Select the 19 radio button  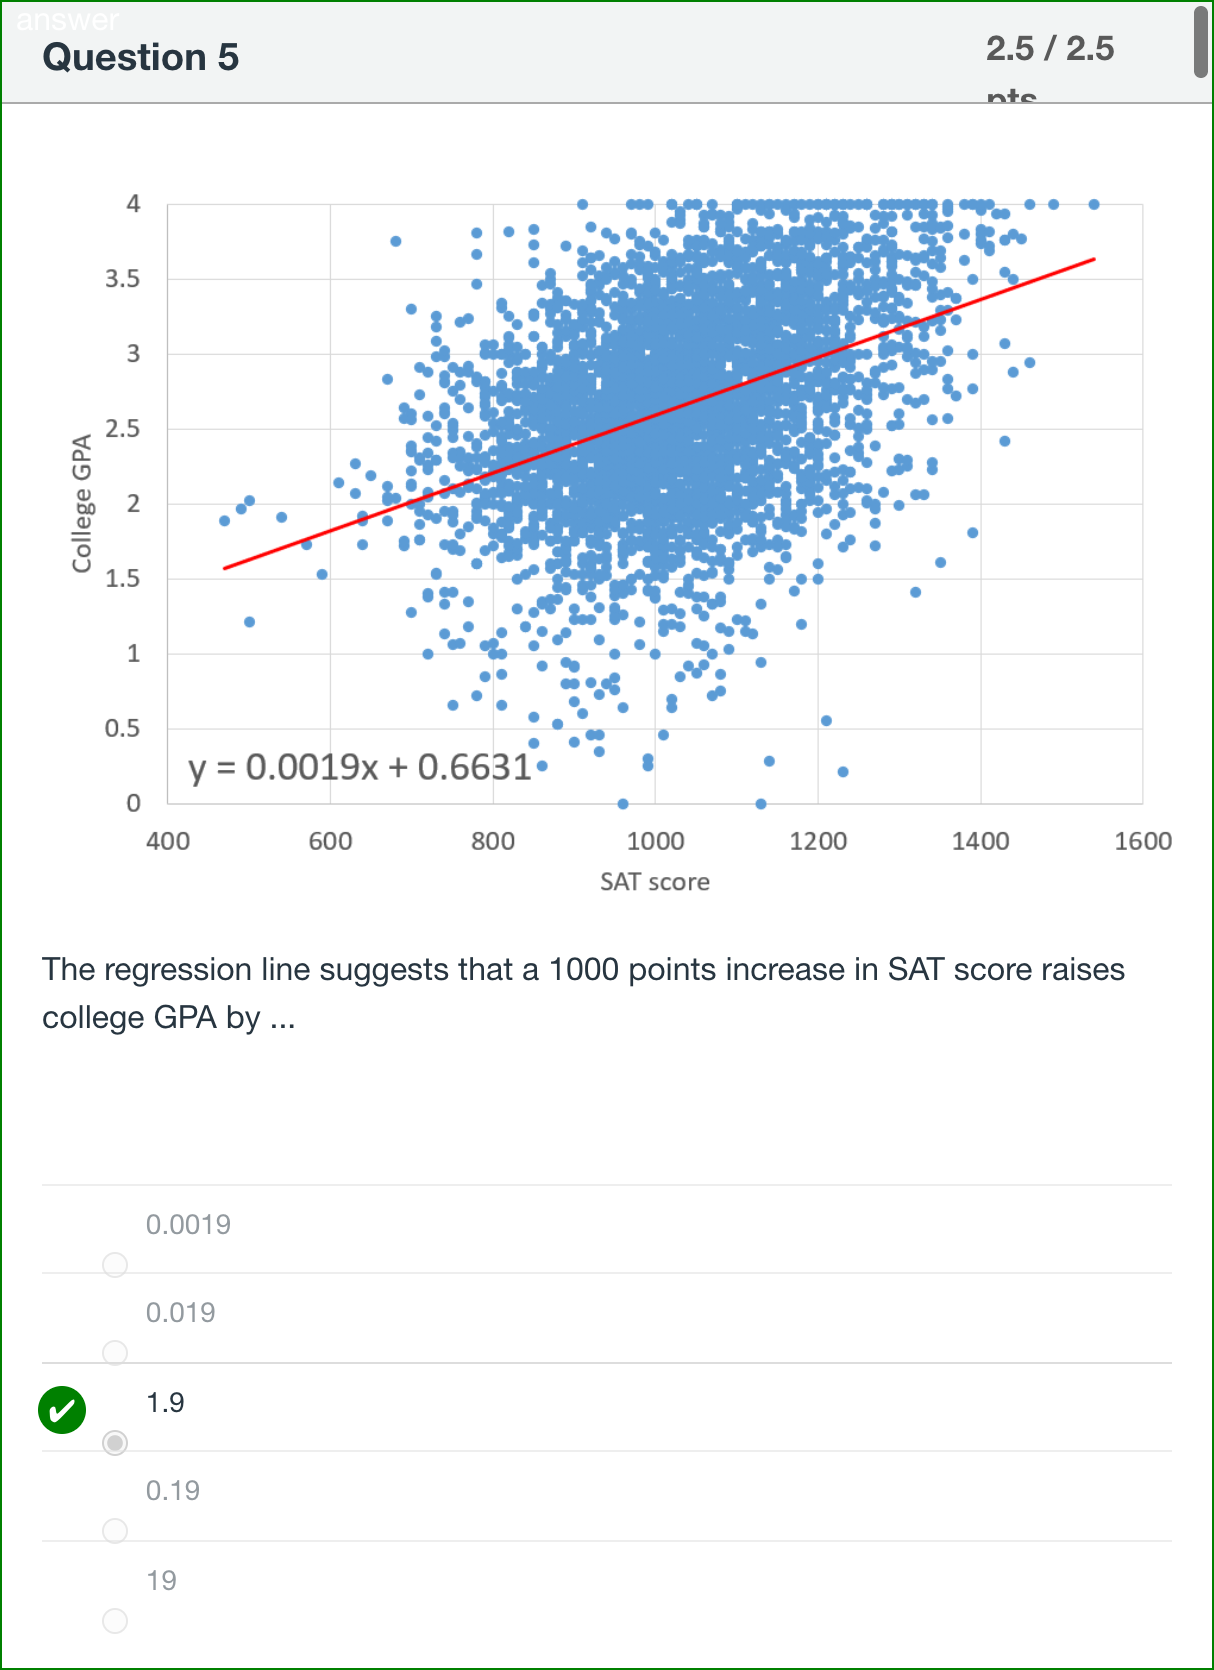(115, 1621)
